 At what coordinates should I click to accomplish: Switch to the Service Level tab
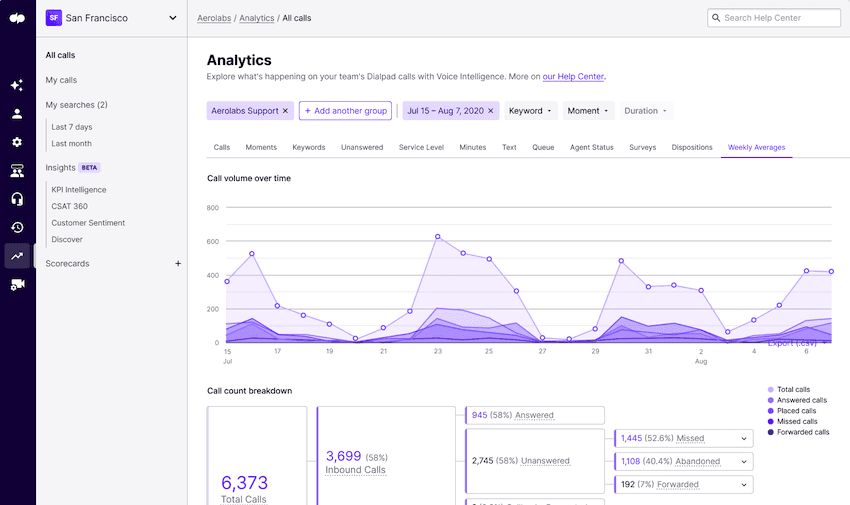pyautogui.click(x=421, y=147)
